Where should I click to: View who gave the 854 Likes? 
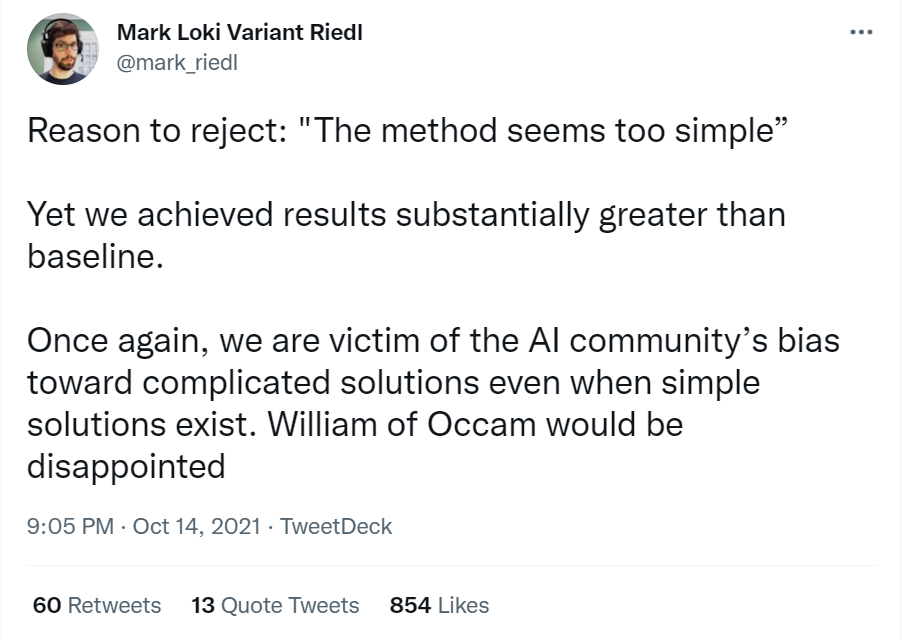click(x=439, y=605)
